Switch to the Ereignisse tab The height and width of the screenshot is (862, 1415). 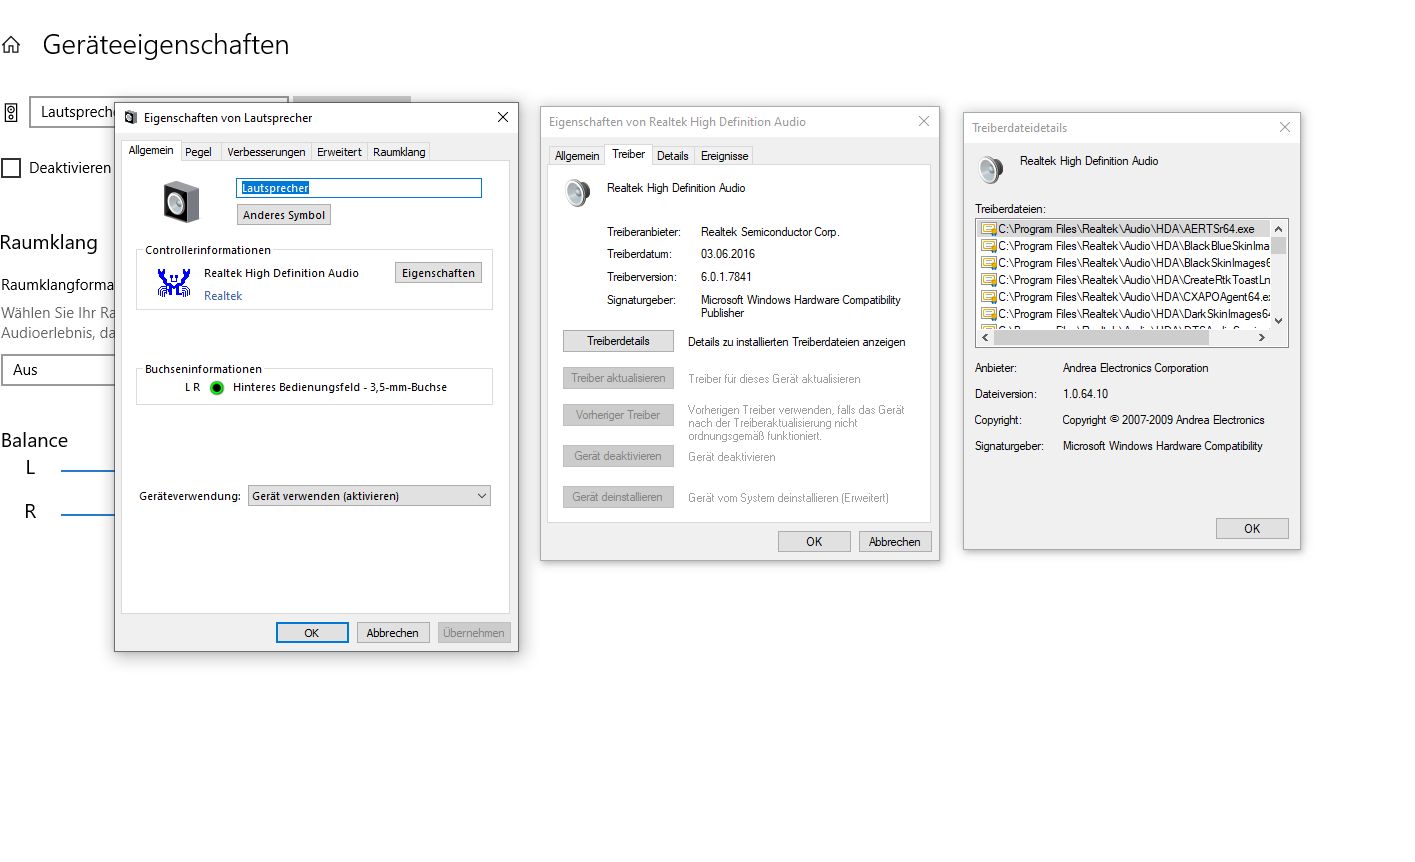point(724,156)
